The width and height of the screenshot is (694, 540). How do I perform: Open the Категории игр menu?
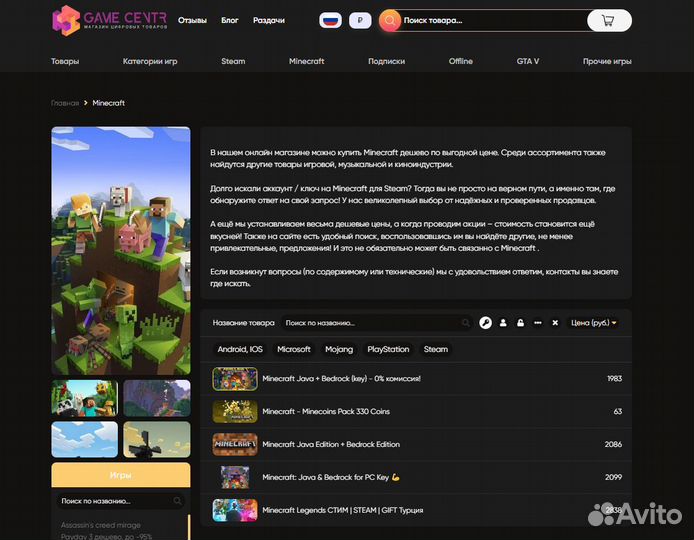click(x=150, y=61)
